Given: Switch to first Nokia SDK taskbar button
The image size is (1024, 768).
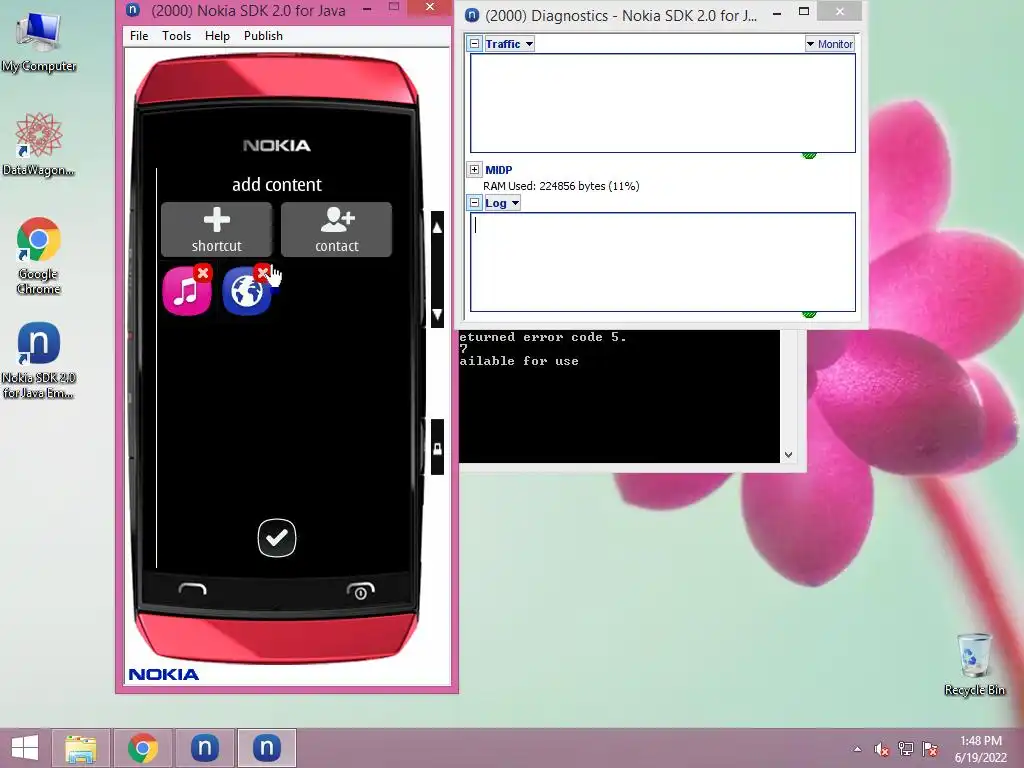Looking at the screenshot, I should 205,748.
